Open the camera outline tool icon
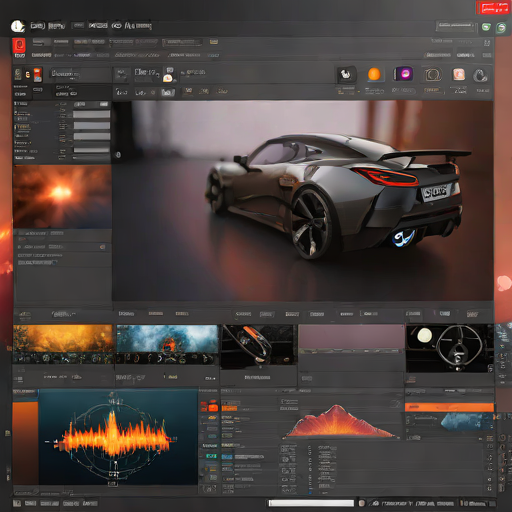The height and width of the screenshot is (512, 512). coord(433,75)
